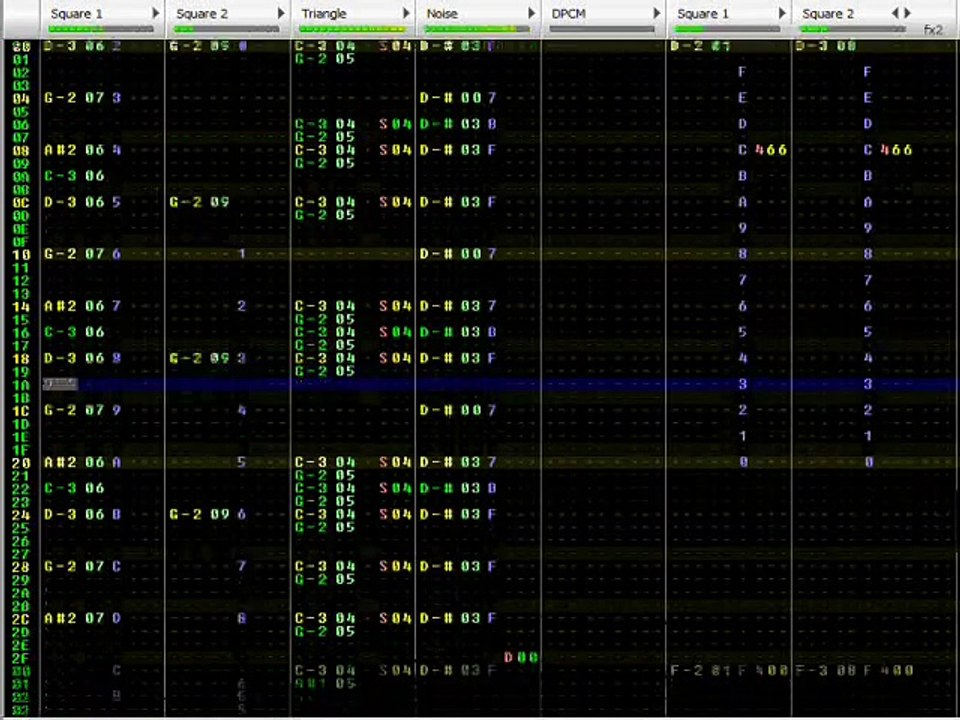The height and width of the screenshot is (720, 960).
Task: Select the G-2 09 note on row 24
Action: click(x=200, y=514)
